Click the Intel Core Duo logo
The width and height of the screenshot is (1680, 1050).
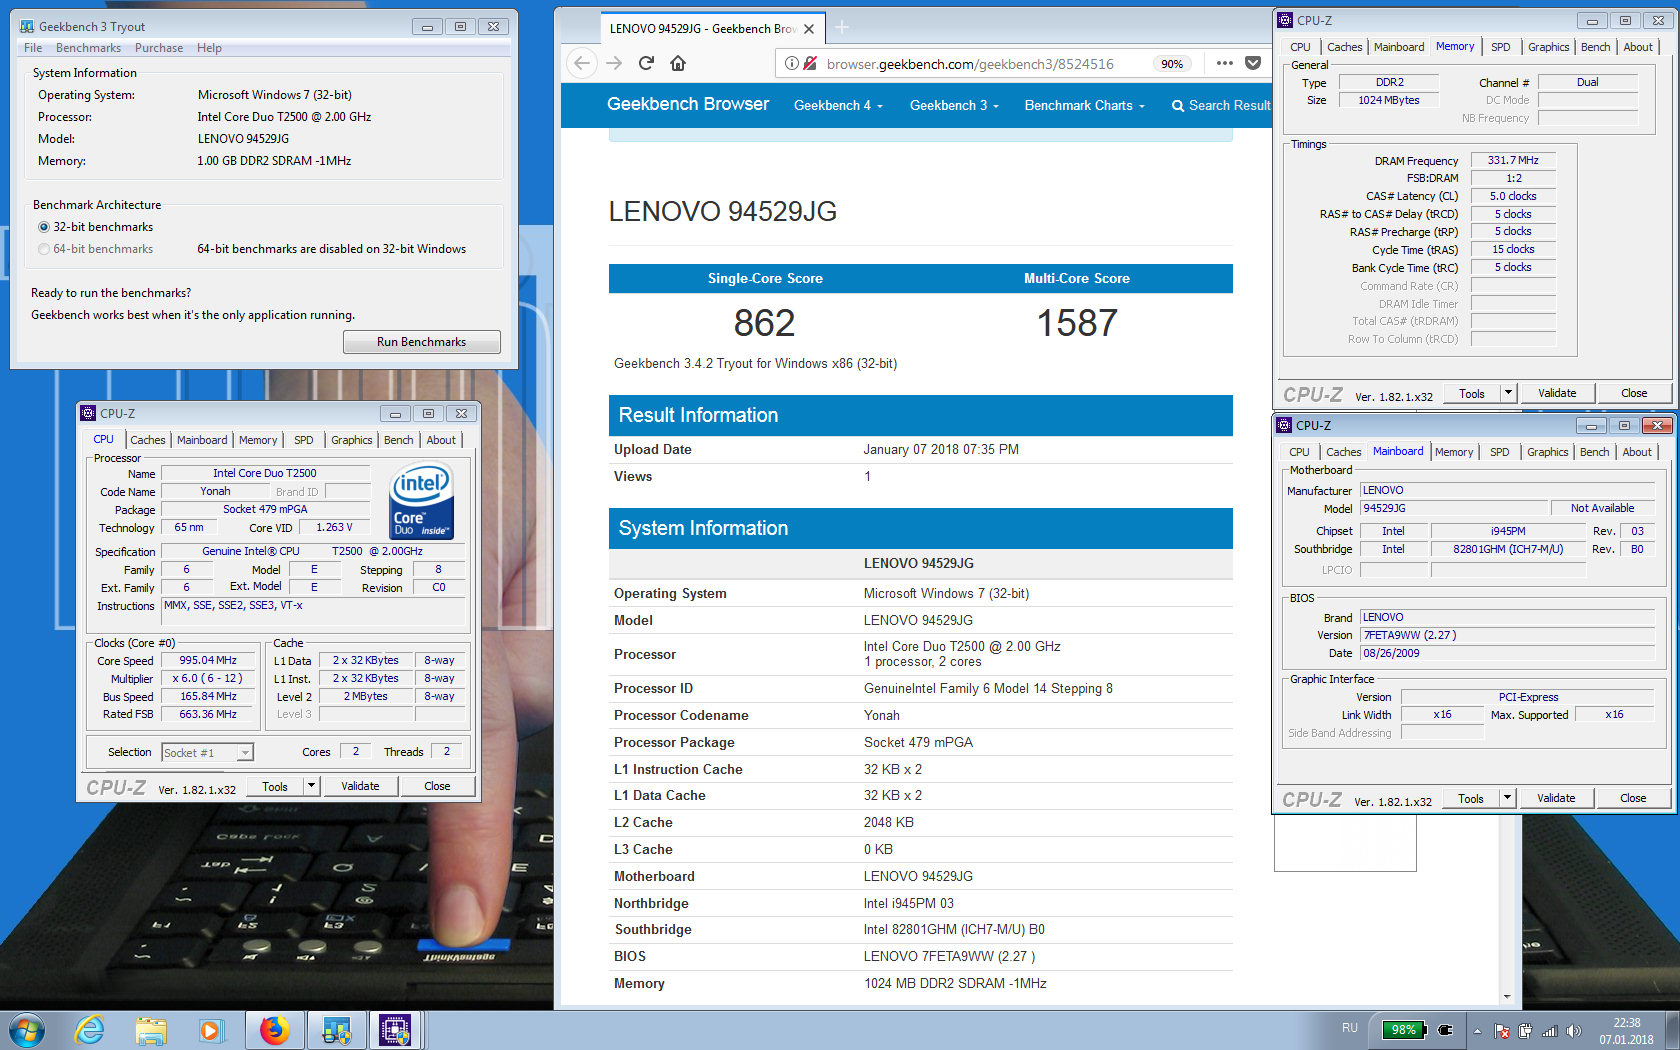(x=421, y=501)
